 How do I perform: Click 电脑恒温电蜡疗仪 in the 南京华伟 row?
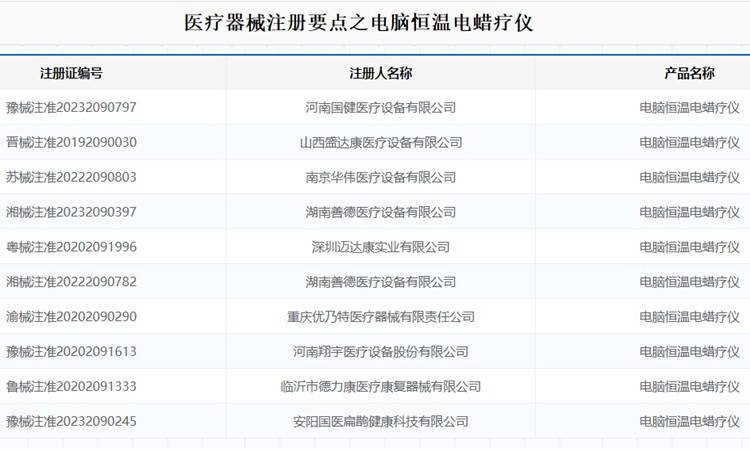pos(689,177)
